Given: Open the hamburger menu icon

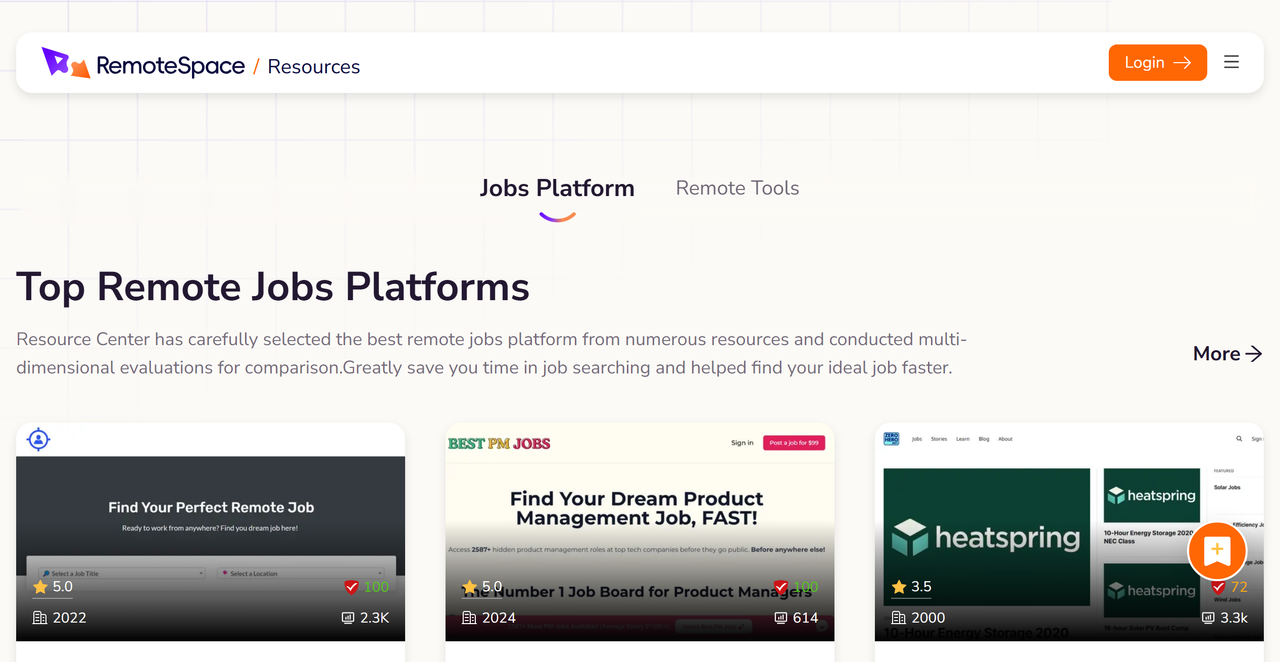Looking at the screenshot, I should pyautogui.click(x=1231, y=62).
